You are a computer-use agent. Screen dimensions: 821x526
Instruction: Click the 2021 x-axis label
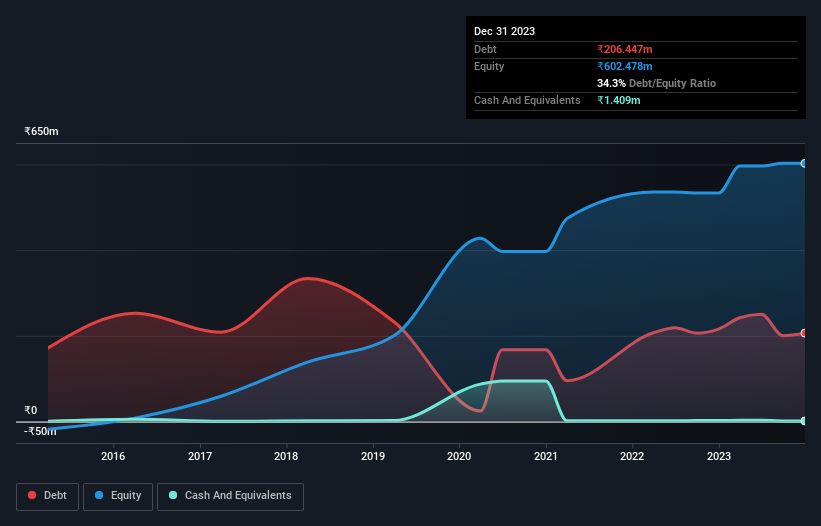[546, 456]
